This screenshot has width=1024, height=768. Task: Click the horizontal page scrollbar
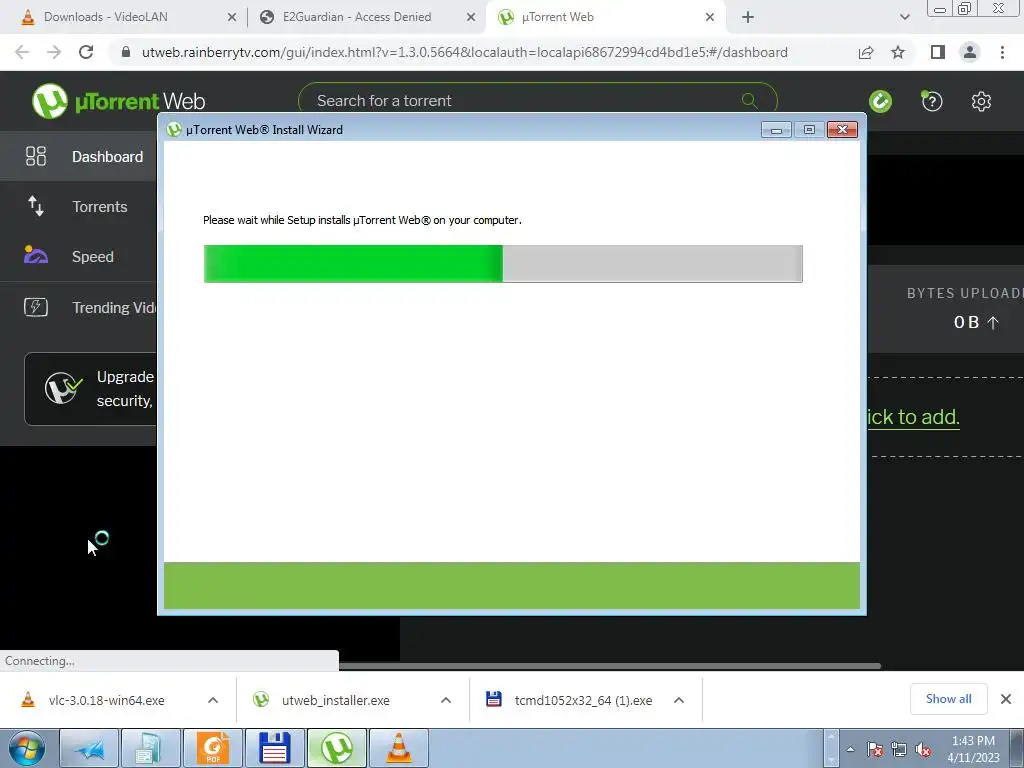click(x=610, y=666)
